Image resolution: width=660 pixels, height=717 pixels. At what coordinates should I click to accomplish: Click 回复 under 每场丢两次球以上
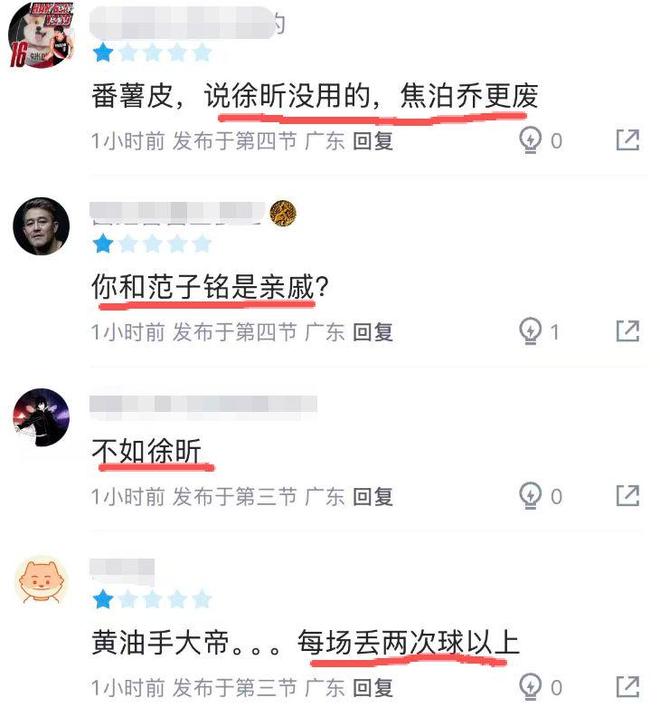click(x=373, y=687)
